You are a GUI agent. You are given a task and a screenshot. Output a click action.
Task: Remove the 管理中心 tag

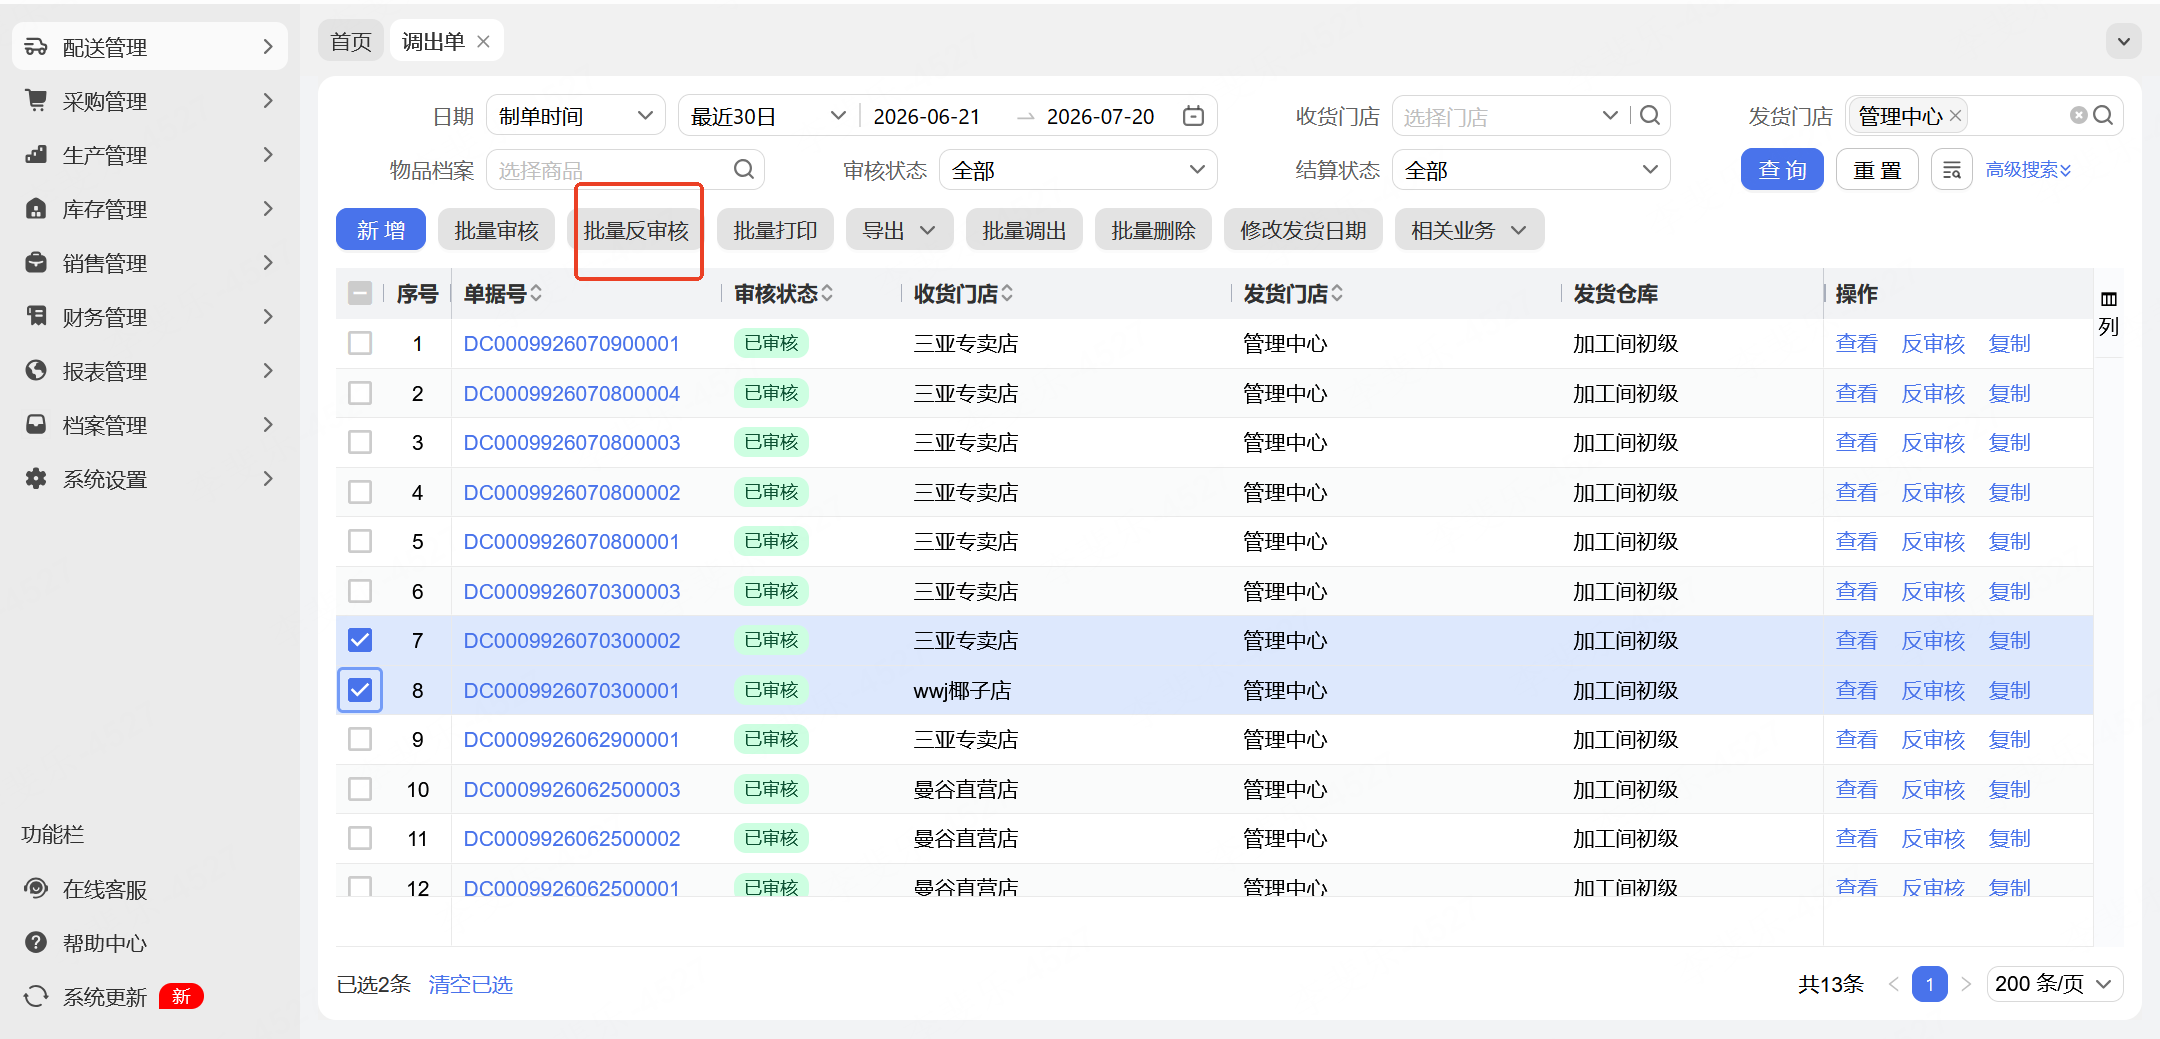tap(1956, 116)
